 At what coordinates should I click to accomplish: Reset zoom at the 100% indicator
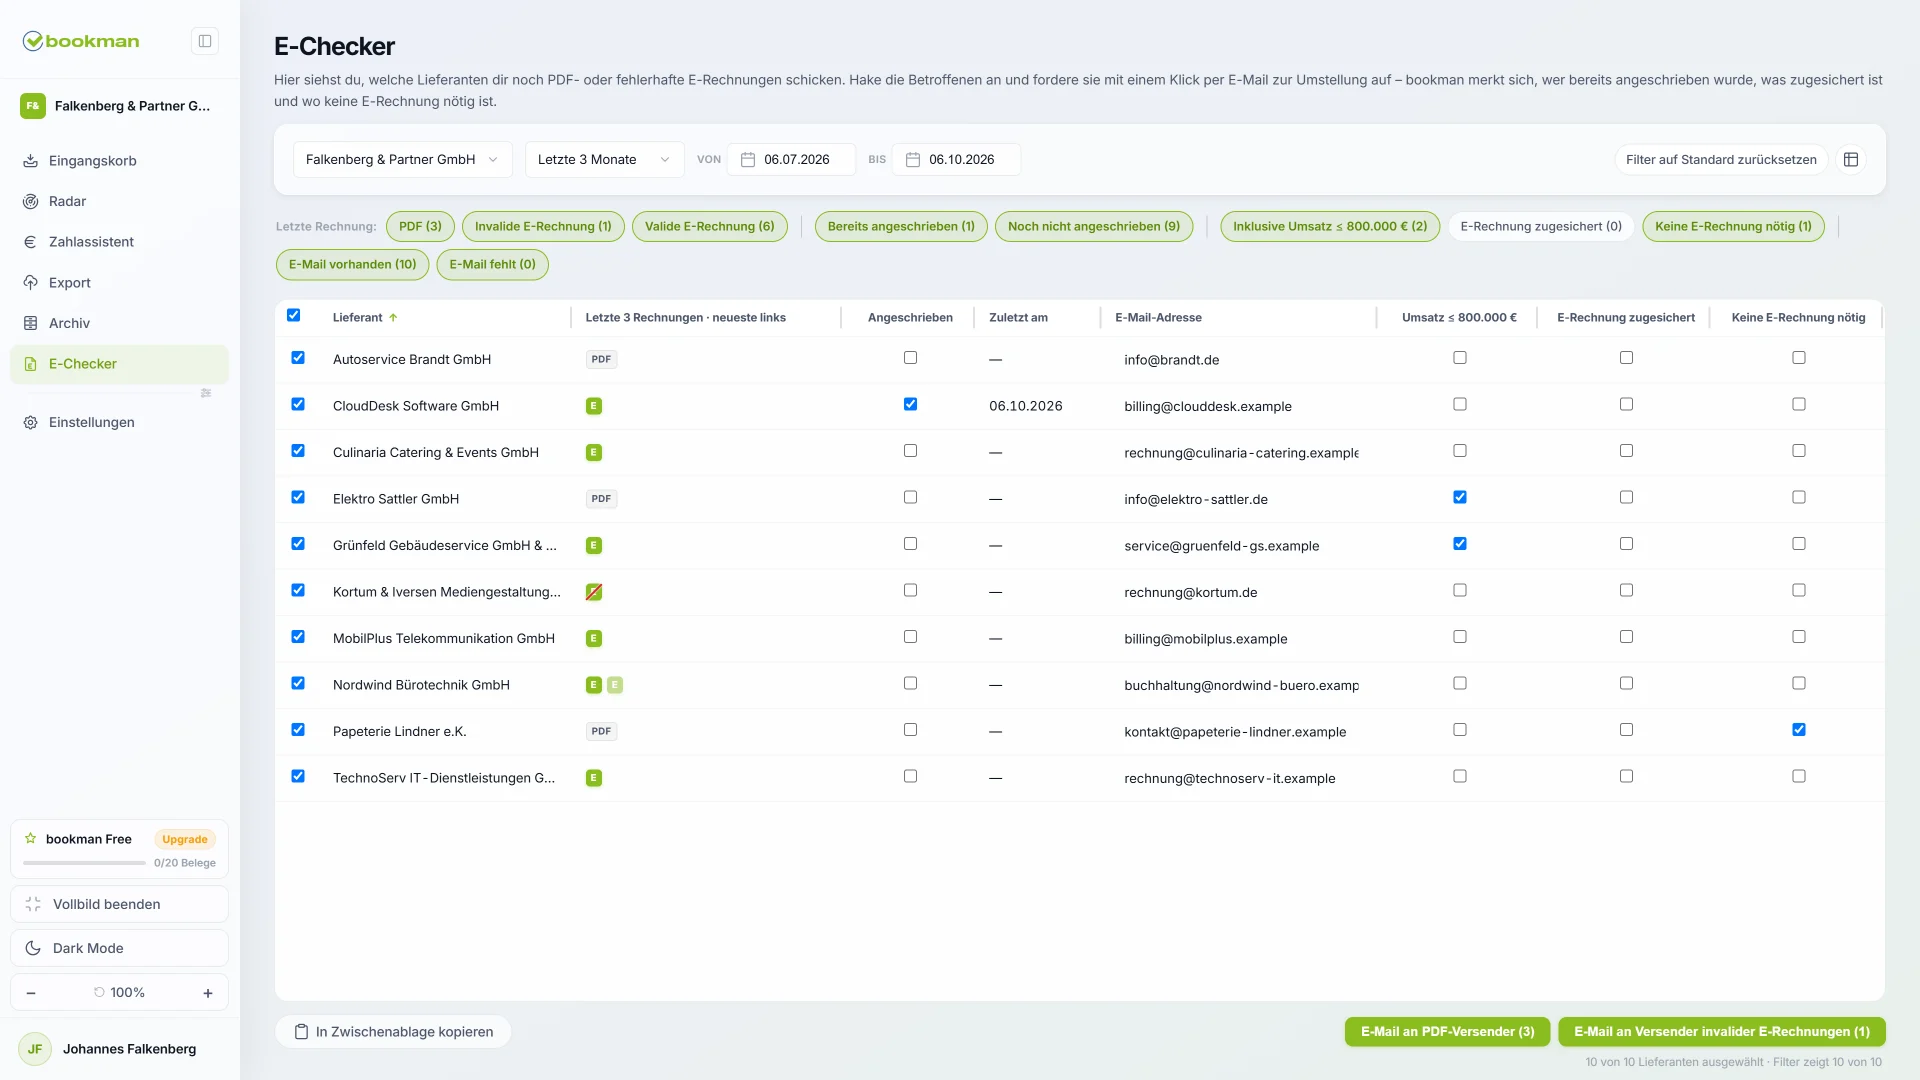tap(119, 993)
